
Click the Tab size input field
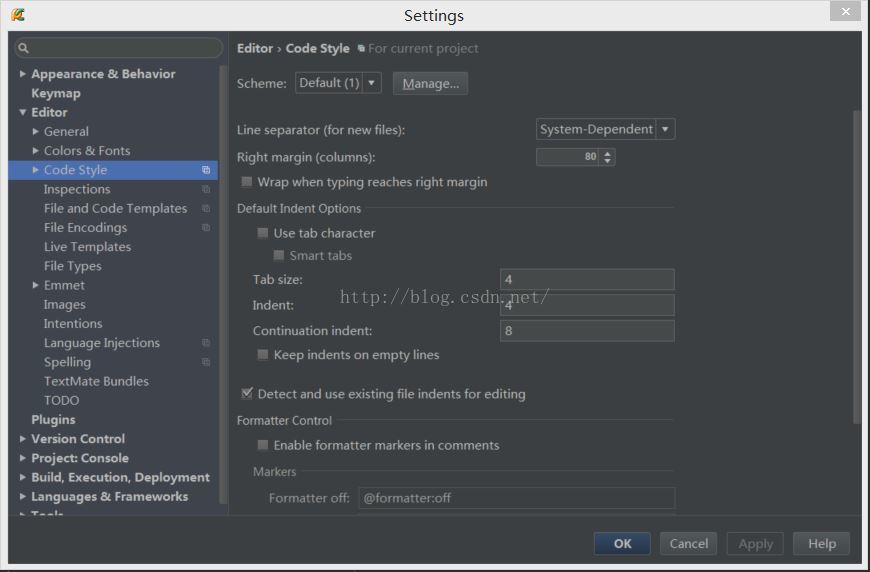point(587,280)
